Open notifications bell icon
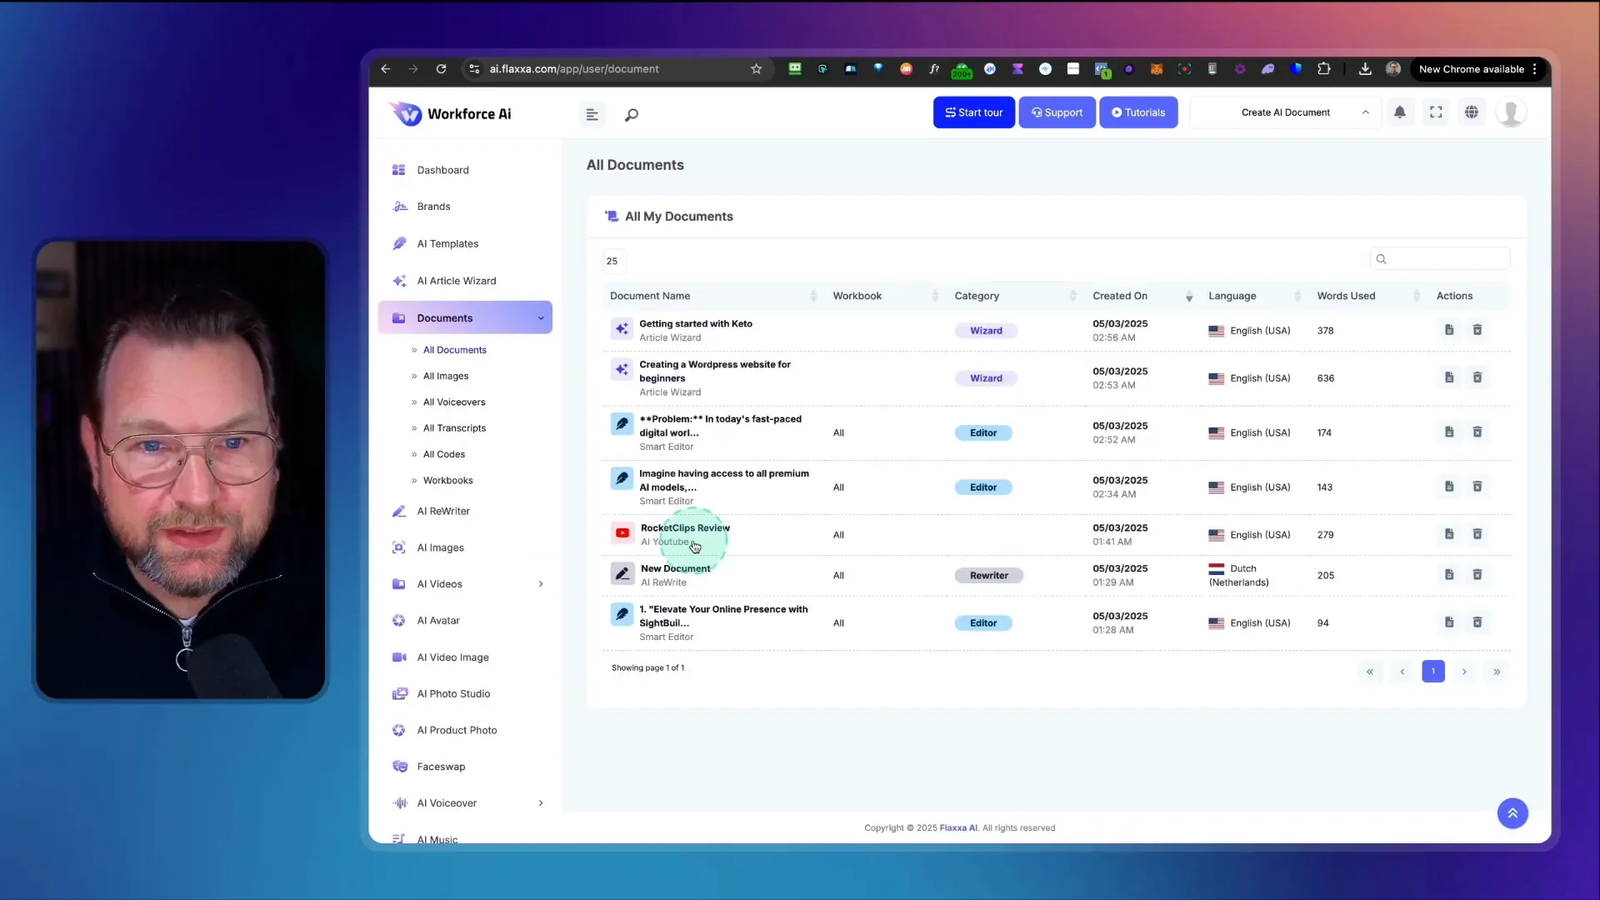1600x900 pixels. click(x=1400, y=112)
